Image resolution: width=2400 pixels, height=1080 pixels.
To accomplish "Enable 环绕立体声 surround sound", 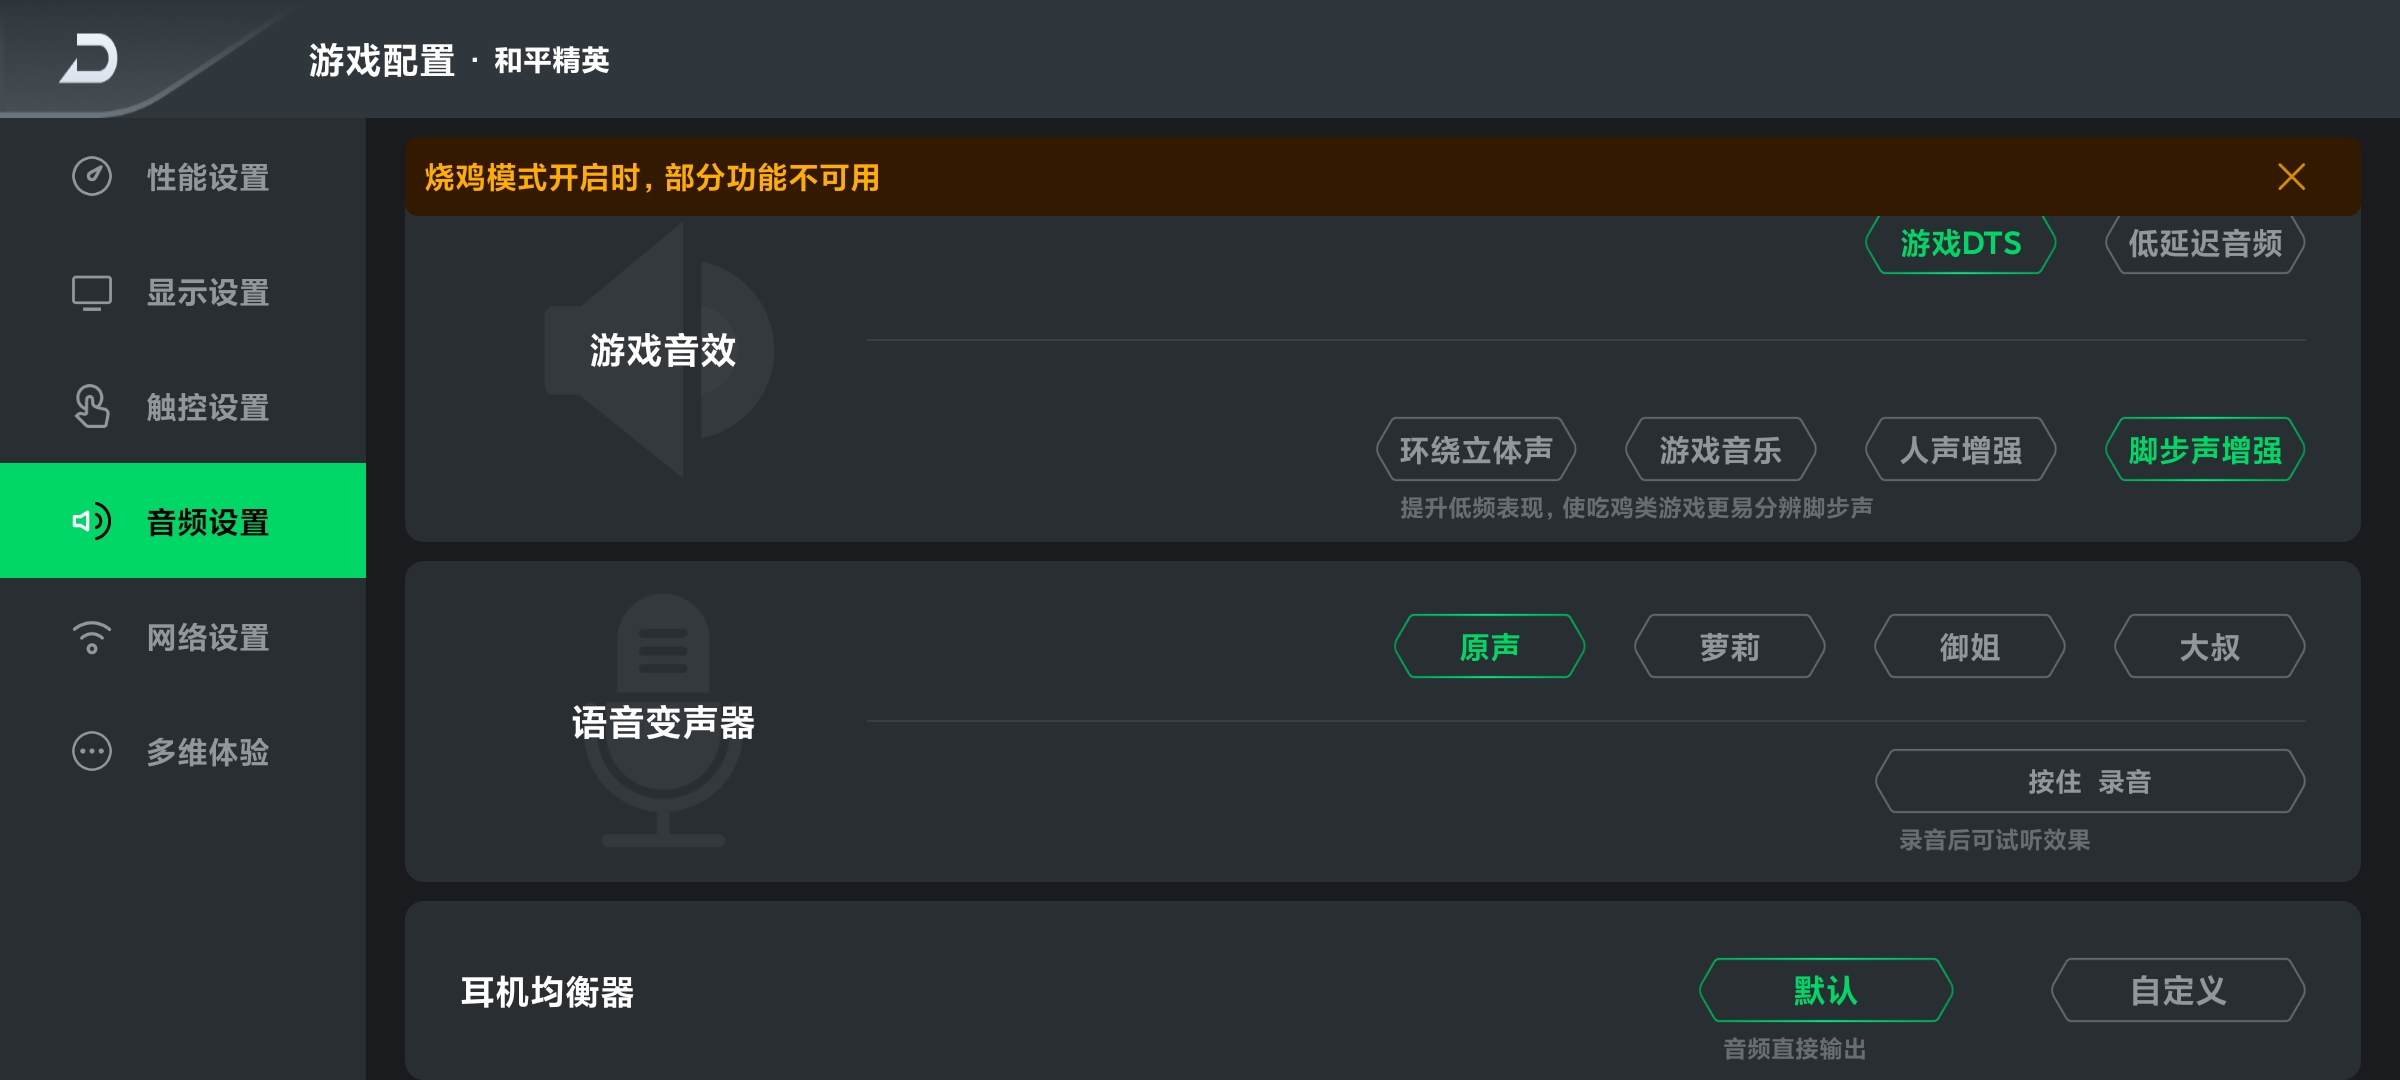I will (x=1476, y=450).
